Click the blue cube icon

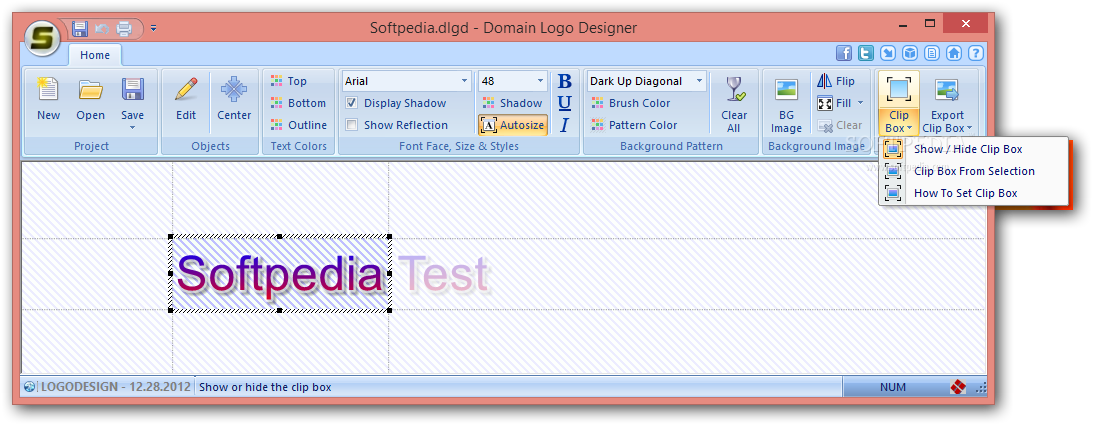coord(910,53)
